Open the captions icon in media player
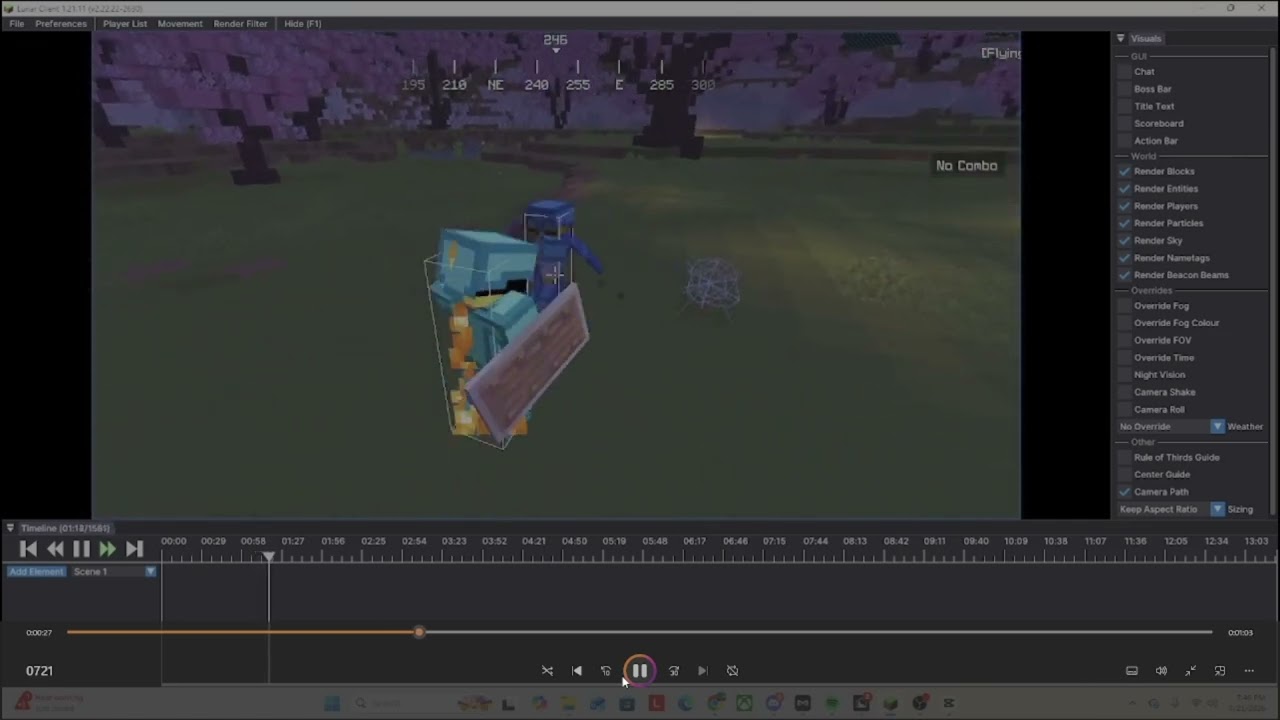 [x=1132, y=671]
